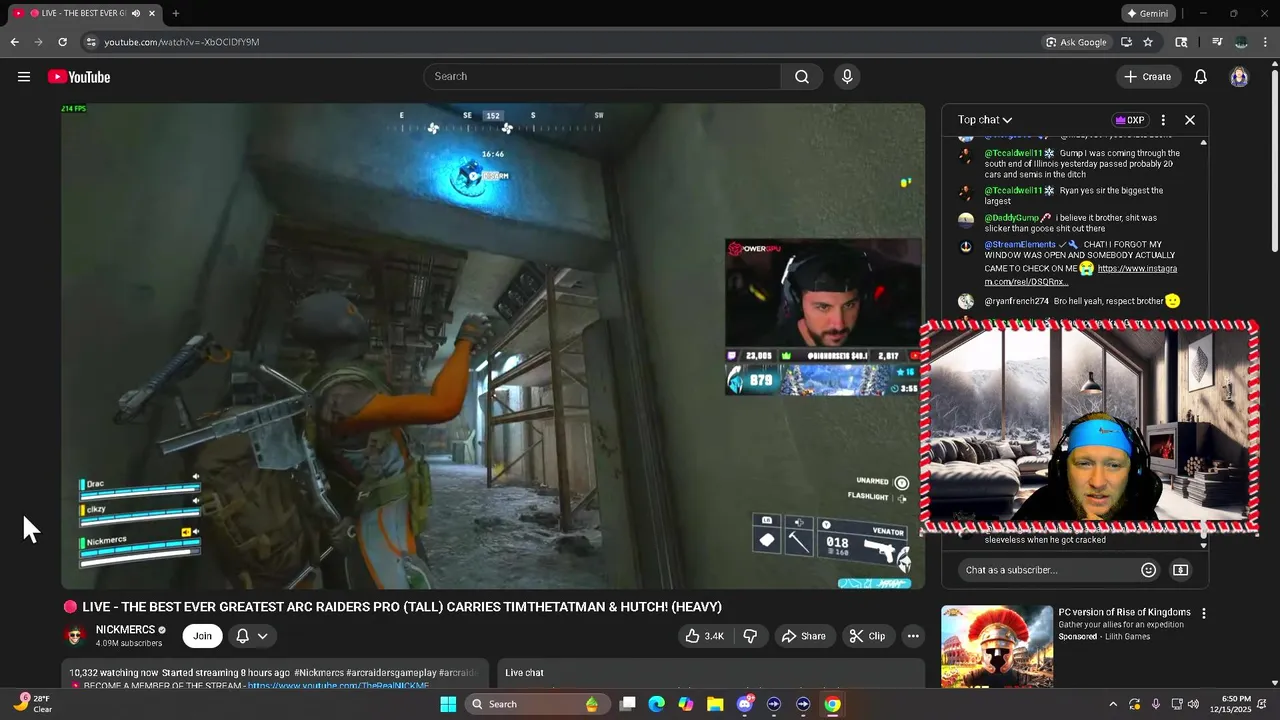This screenshot has height=720, width=1280.
Task: Mute the tab audio speaker icon
Action: (x=136, y=13)
